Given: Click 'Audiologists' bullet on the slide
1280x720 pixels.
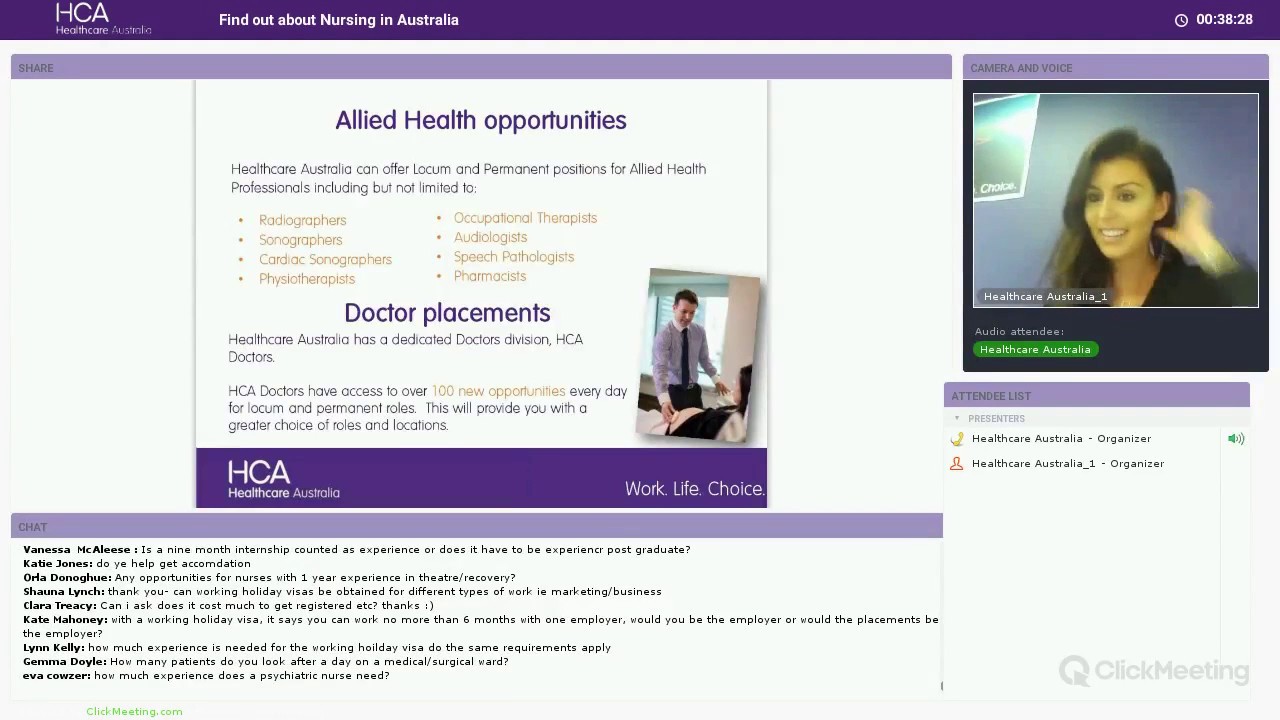Looking at the screenshot, I should point(490,237).
